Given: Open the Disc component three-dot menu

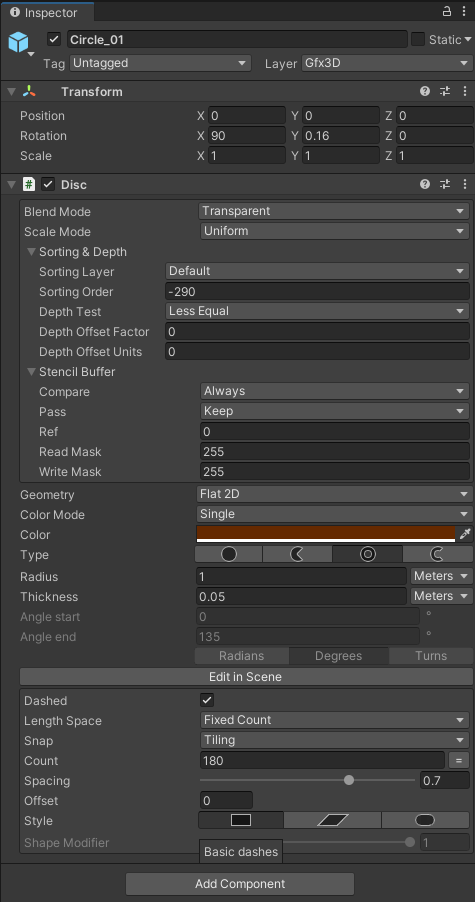Looking at the screenshot, I should (x=465, y=184).
